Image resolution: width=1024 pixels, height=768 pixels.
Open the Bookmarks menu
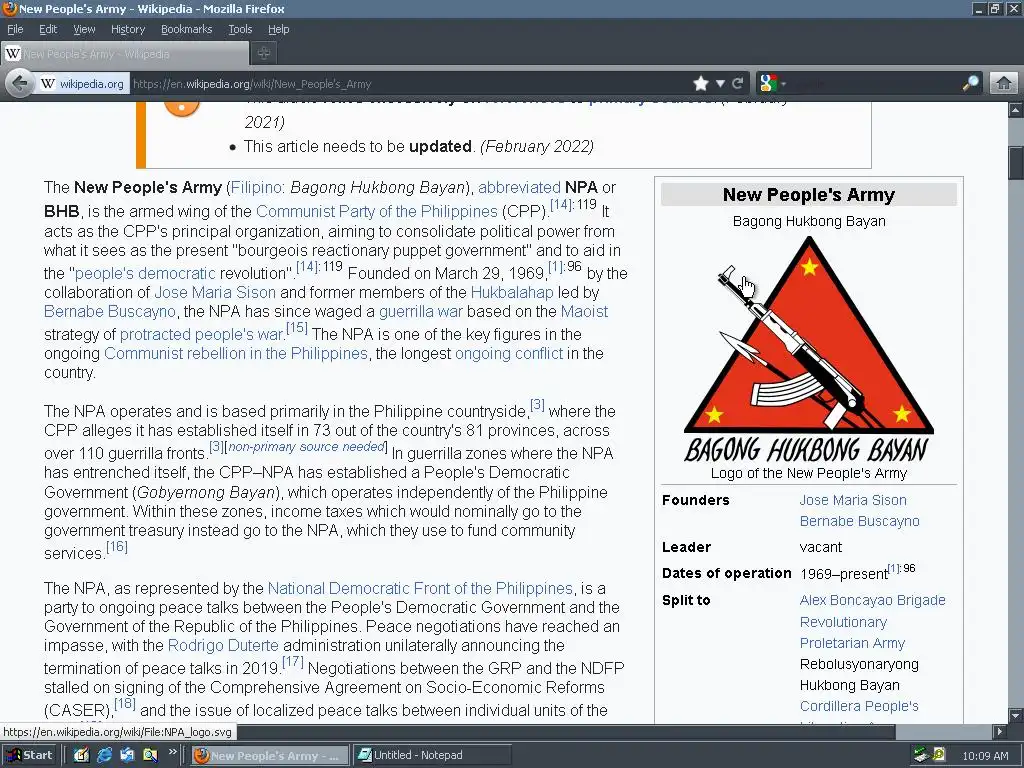coord(187,29)
